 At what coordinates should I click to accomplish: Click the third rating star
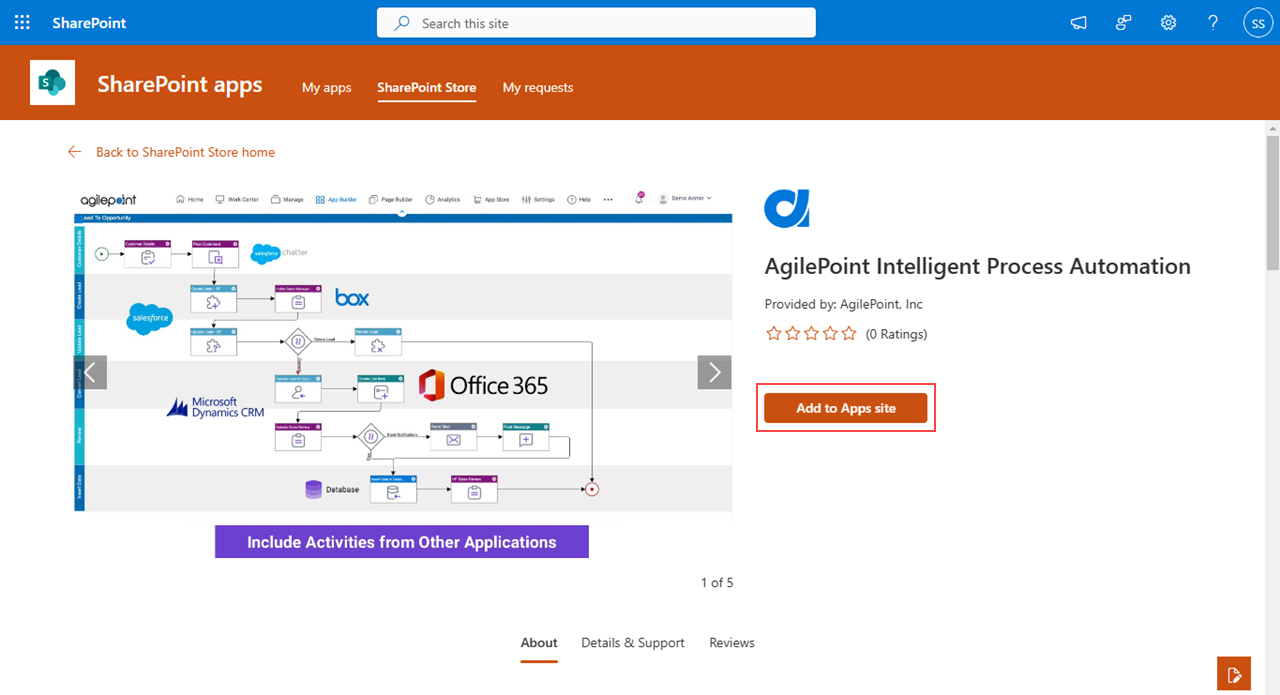[x=811, y=334]
